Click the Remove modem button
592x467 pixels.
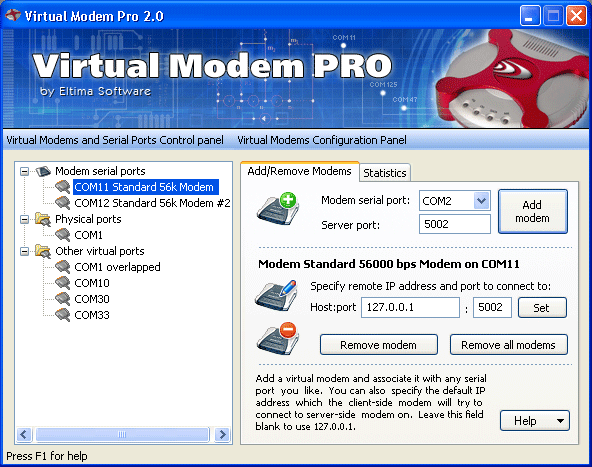(x=379, y=345)
